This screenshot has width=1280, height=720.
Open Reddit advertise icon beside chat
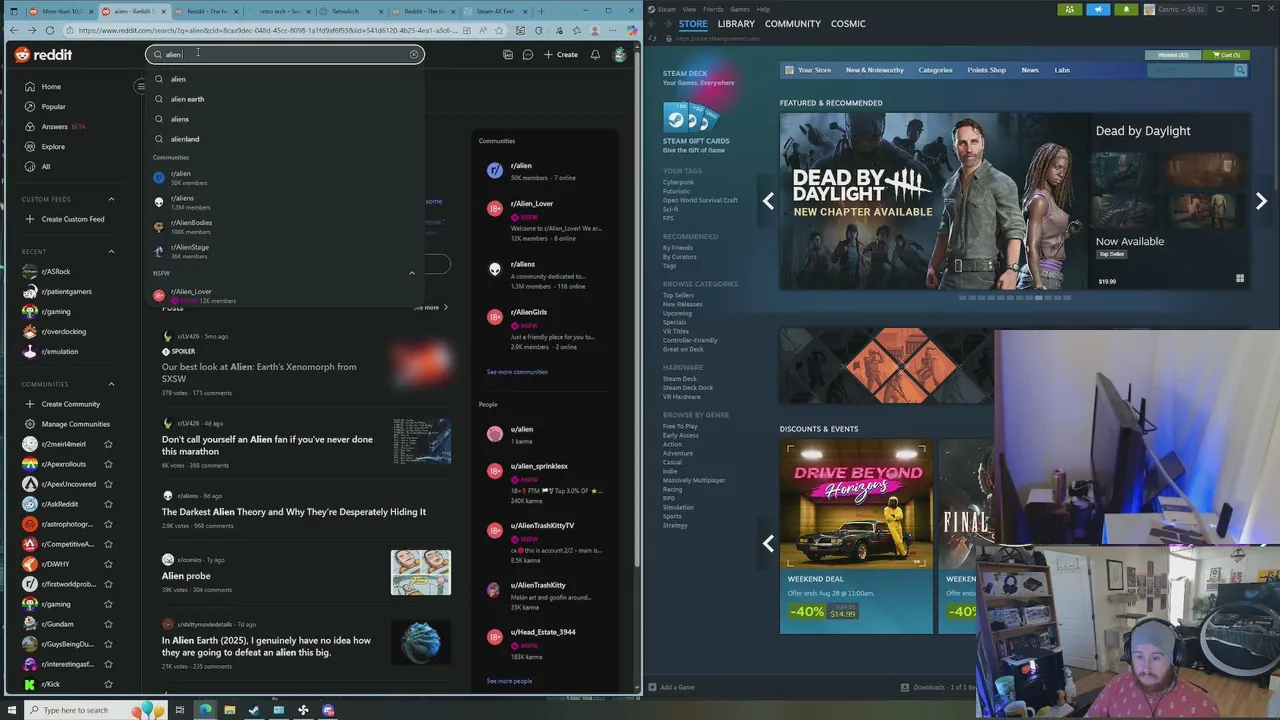pyautogui.click(x=508, y=55)
